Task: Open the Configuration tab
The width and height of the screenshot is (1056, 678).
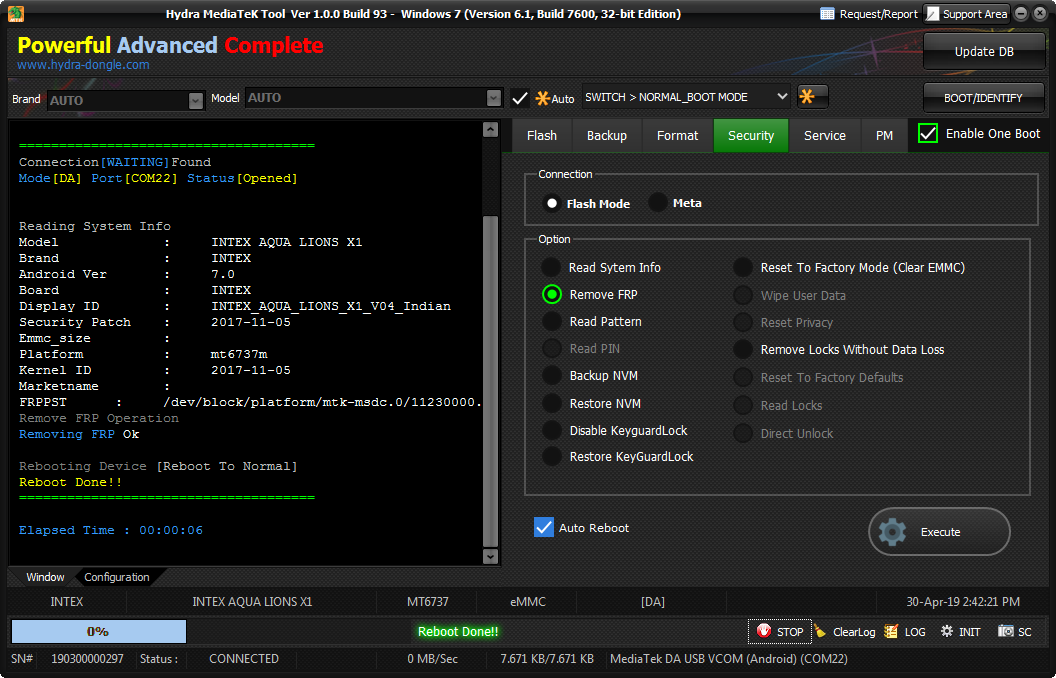Action: tap(117, 577)
